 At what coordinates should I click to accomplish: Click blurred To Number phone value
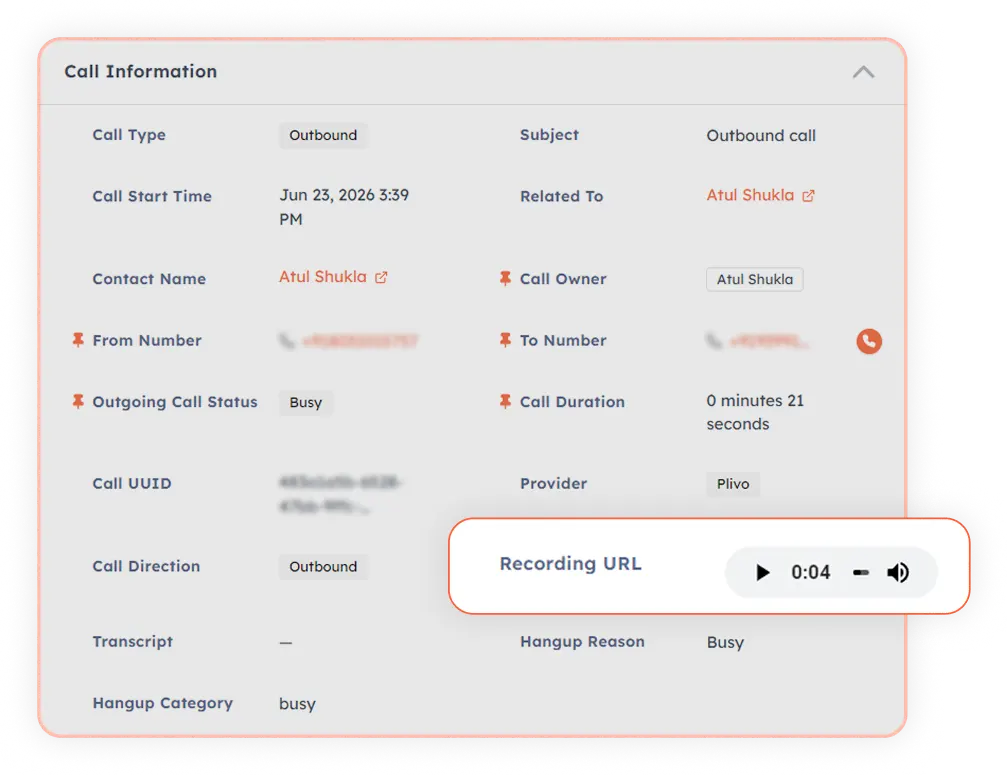tap(768, 341)
